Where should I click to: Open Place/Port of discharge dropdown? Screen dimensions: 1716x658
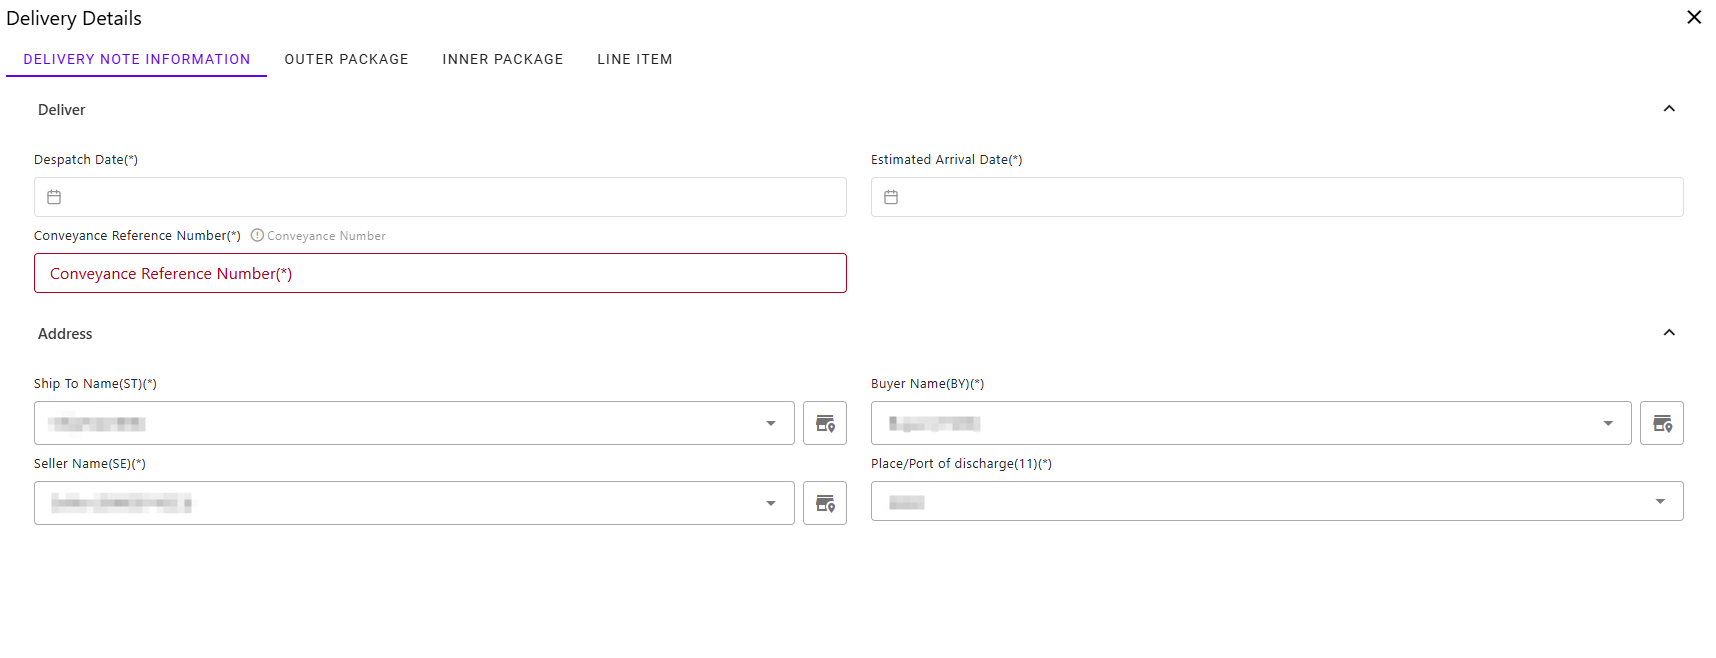pyautogui.click(x=1659, y=501)
